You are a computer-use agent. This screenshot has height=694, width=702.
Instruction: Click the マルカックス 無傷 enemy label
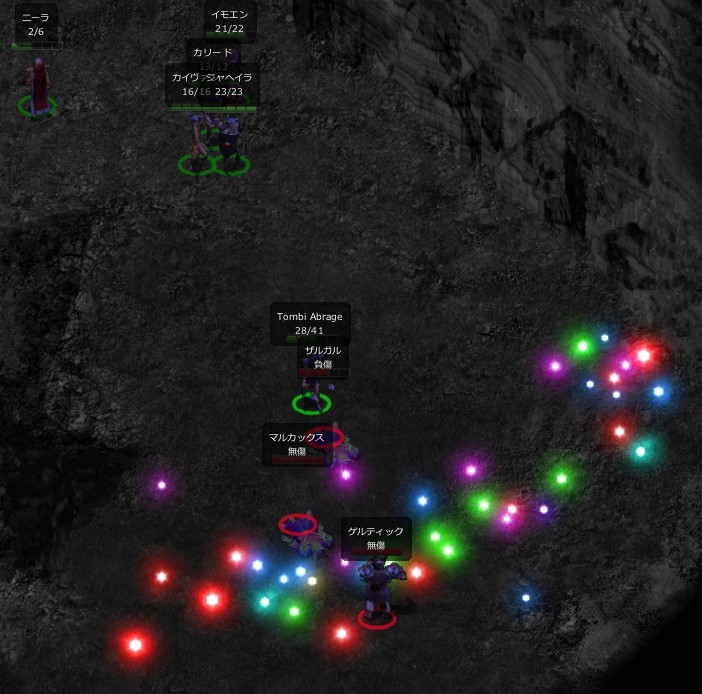tap(296, 444)
